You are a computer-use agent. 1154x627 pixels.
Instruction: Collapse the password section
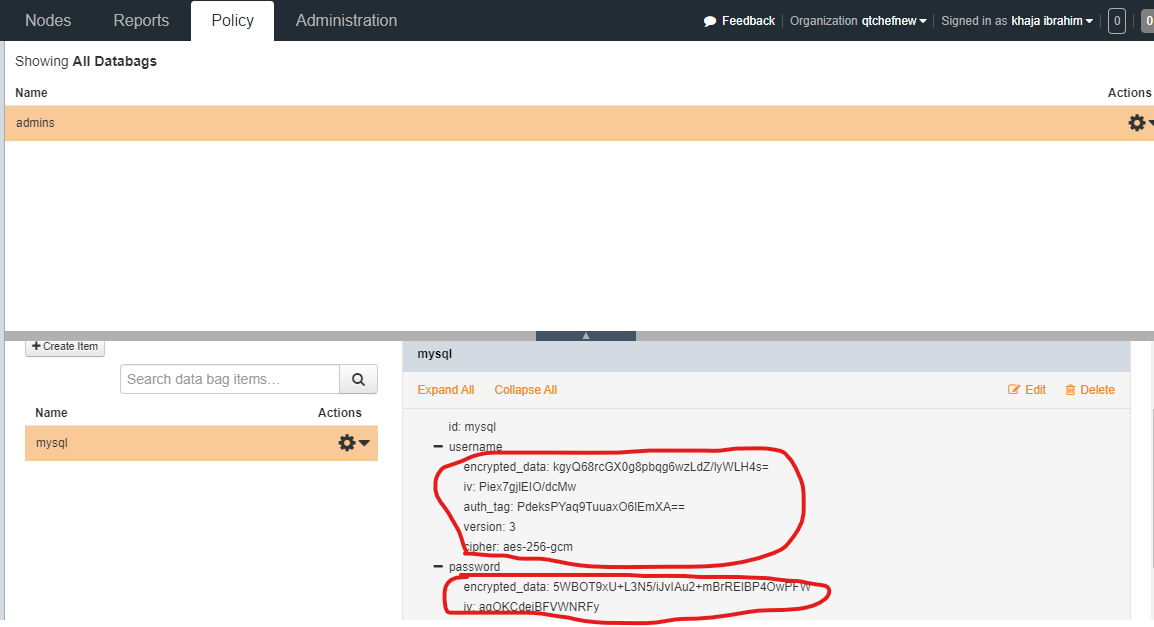pyautogui.click(x=438, y=567)
